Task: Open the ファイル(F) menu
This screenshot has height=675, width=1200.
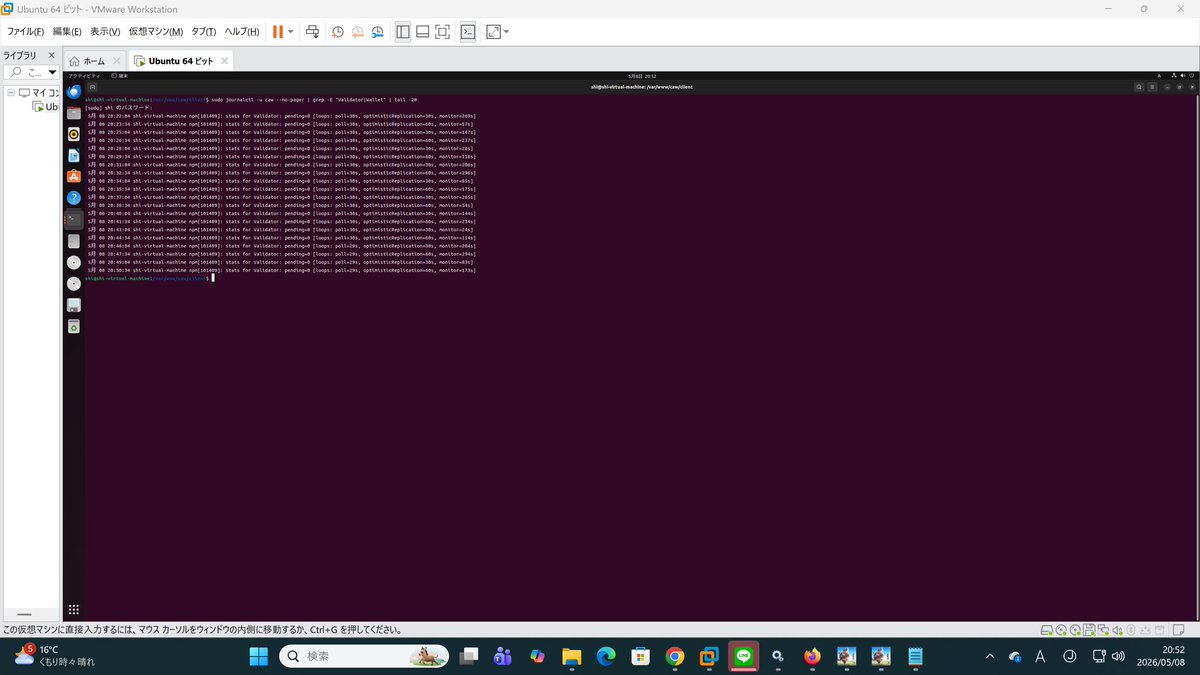Action: [25, 32]
